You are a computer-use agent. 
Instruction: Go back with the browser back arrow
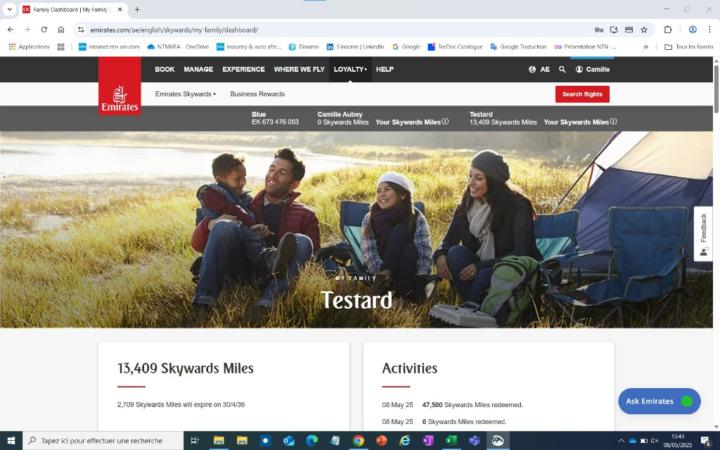11,29
